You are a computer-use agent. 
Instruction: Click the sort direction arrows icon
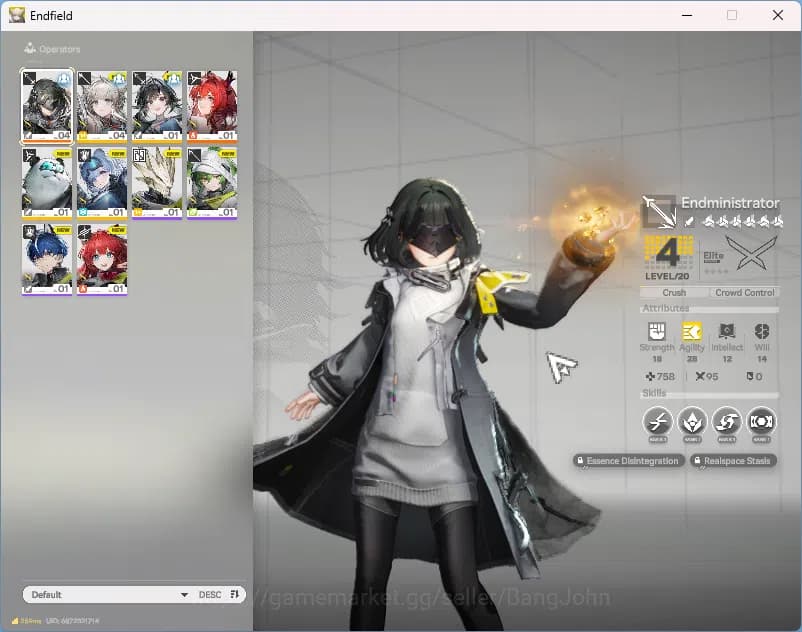235,595
